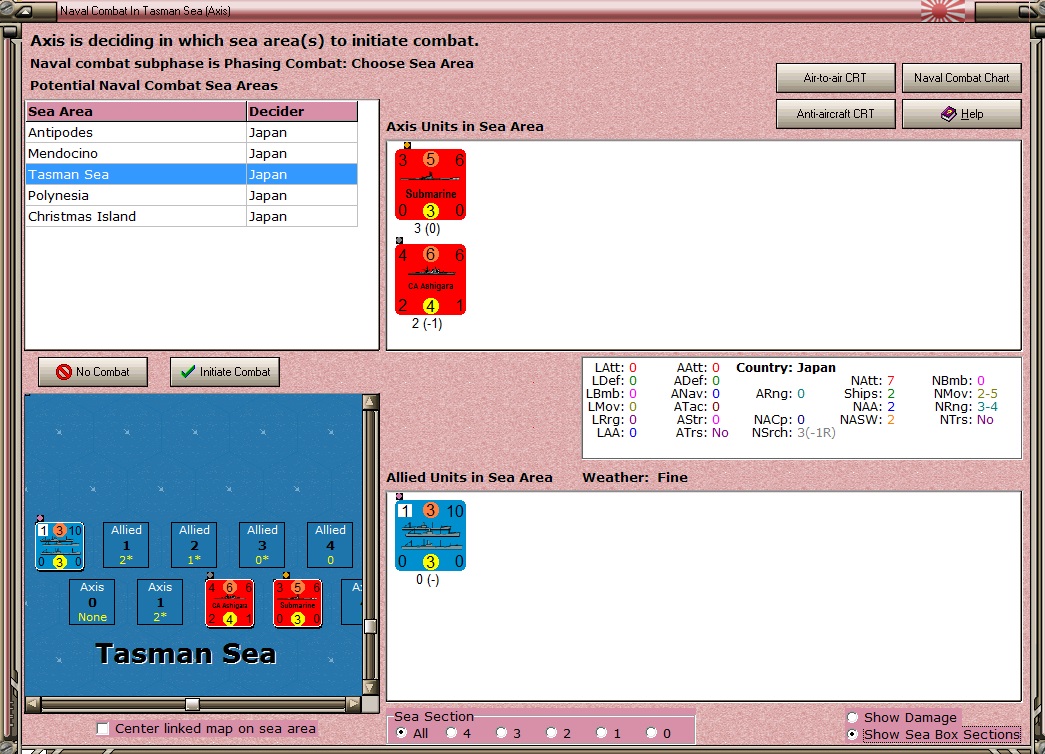Screen dimensions: 1045x754
Task: Click the CA Ashigara counter on the Tasman Sea map
Action: (x=229, y=603)
